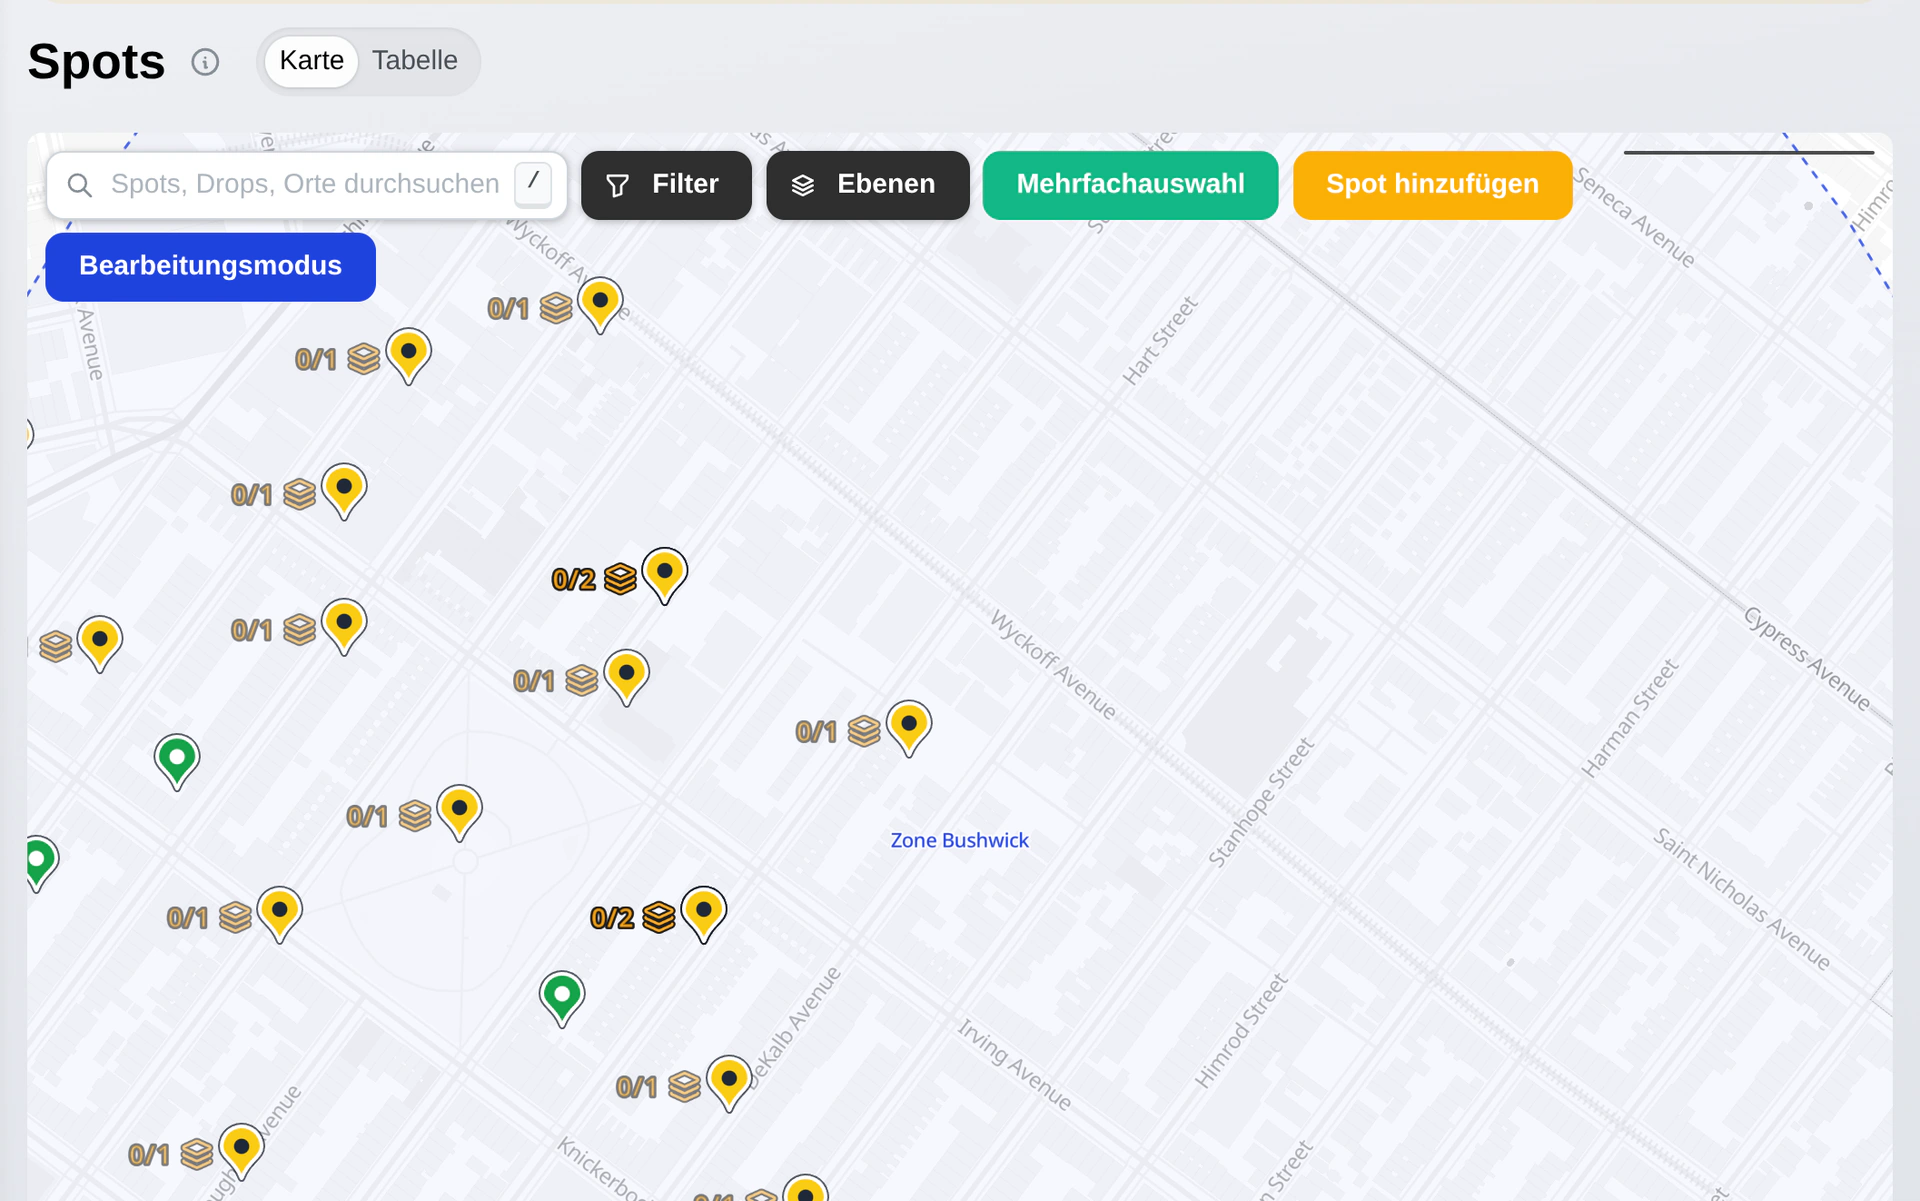Activate Bearbeitungsmodus

210,267
